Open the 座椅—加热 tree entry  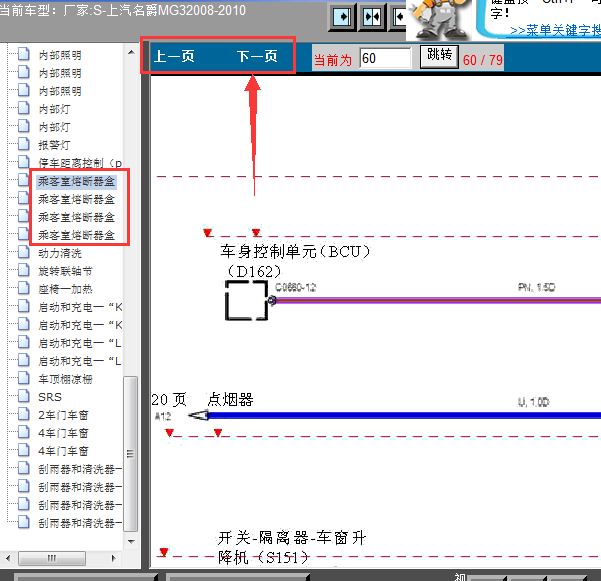(65, 289)
